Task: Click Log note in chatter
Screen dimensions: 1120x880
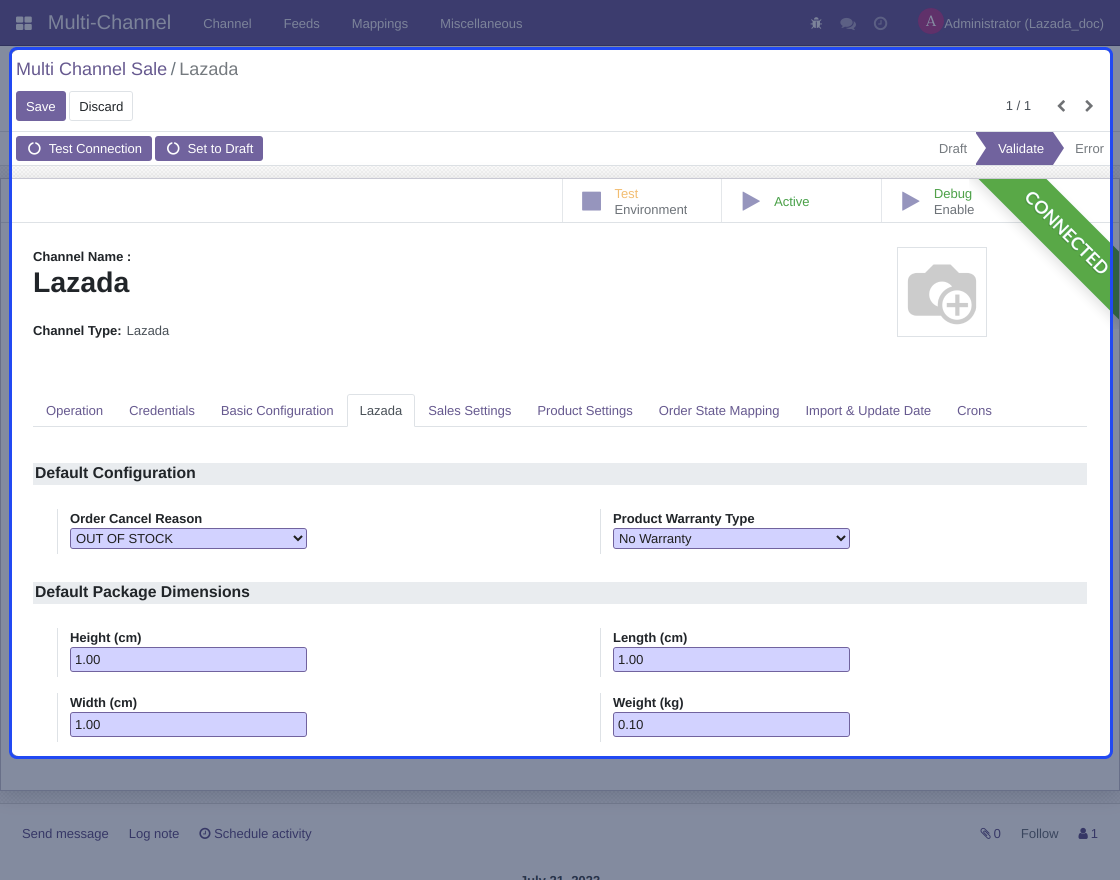Action: coord(154,834)
